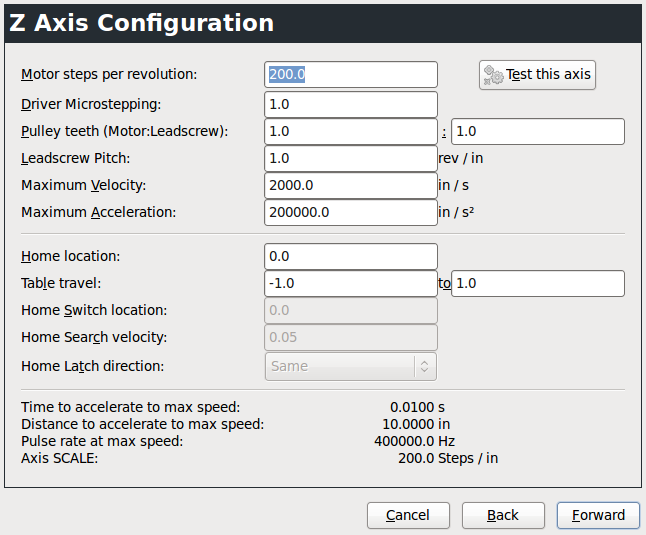Click the Pulse rate at max speed label
This screenshot has width=646, height=535.
[x=102, y=442]
